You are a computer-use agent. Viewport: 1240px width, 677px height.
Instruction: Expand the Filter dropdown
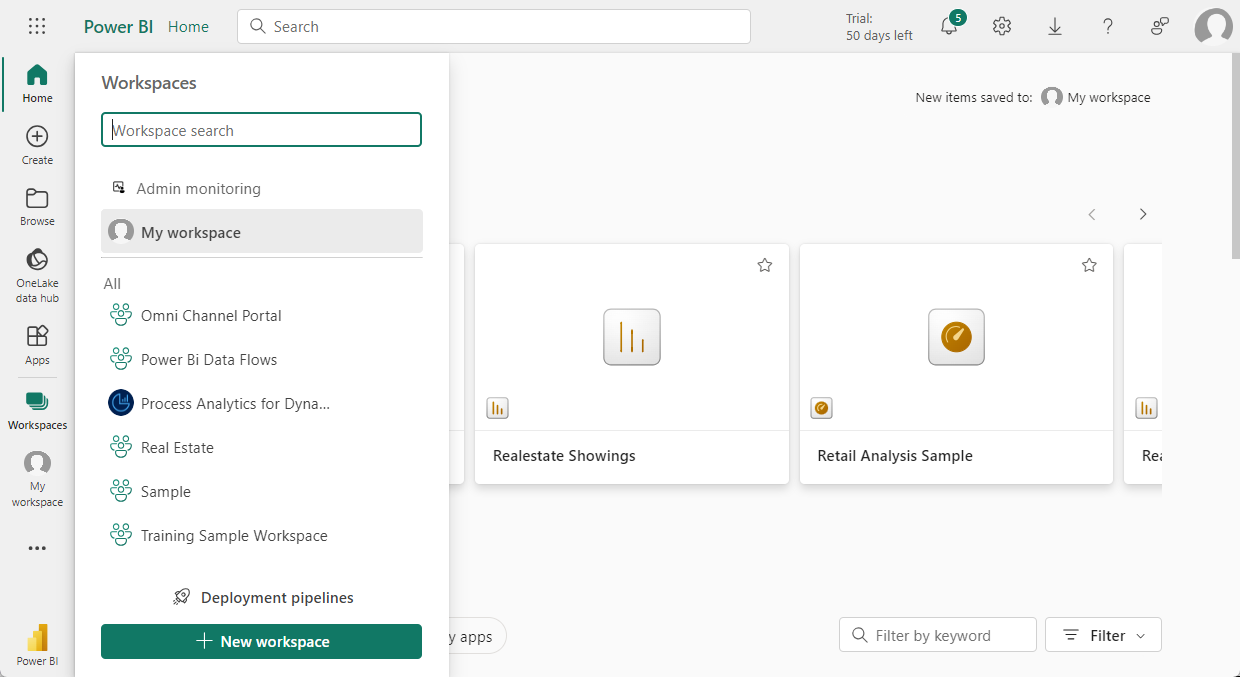pyautogui.click(x=1103, y=635)
